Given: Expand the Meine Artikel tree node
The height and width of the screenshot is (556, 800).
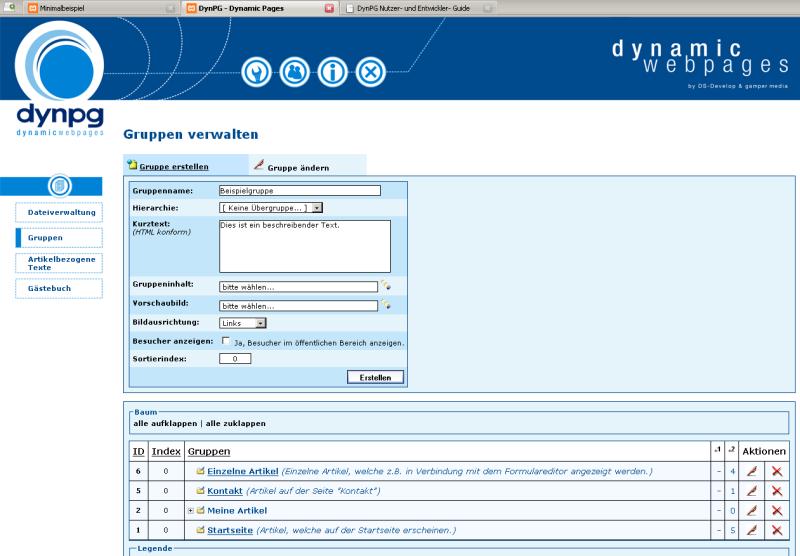Looking at the screenshot, I should coord(191,511).
